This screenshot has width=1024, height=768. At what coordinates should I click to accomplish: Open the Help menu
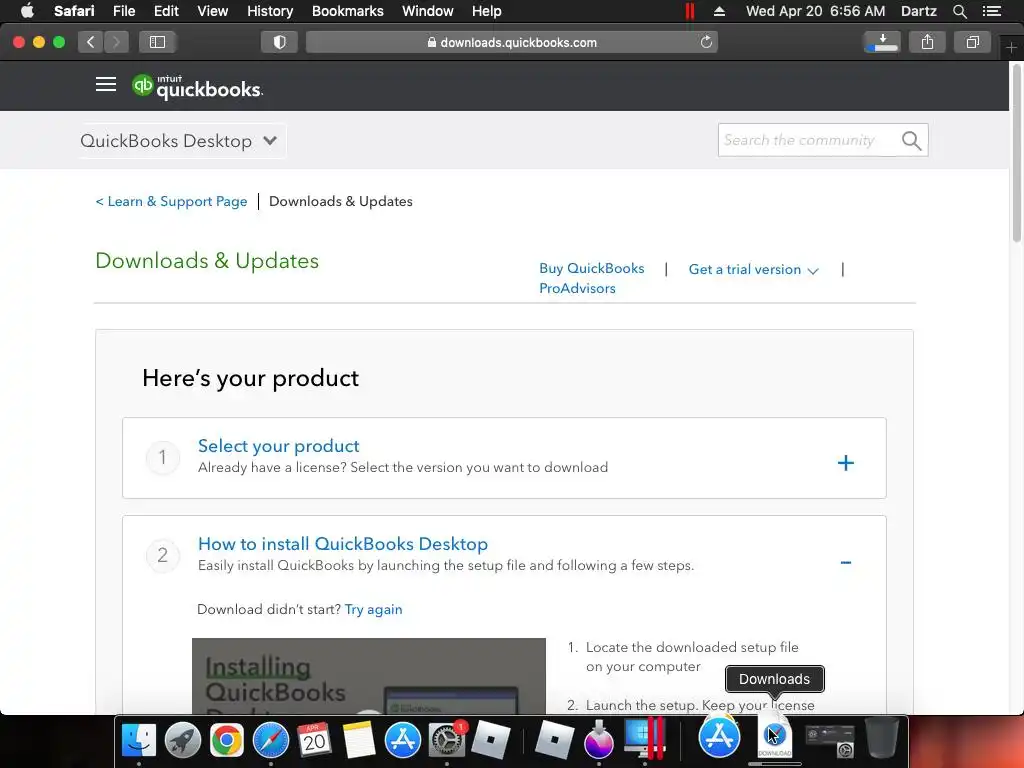click(x=487, y=11)
